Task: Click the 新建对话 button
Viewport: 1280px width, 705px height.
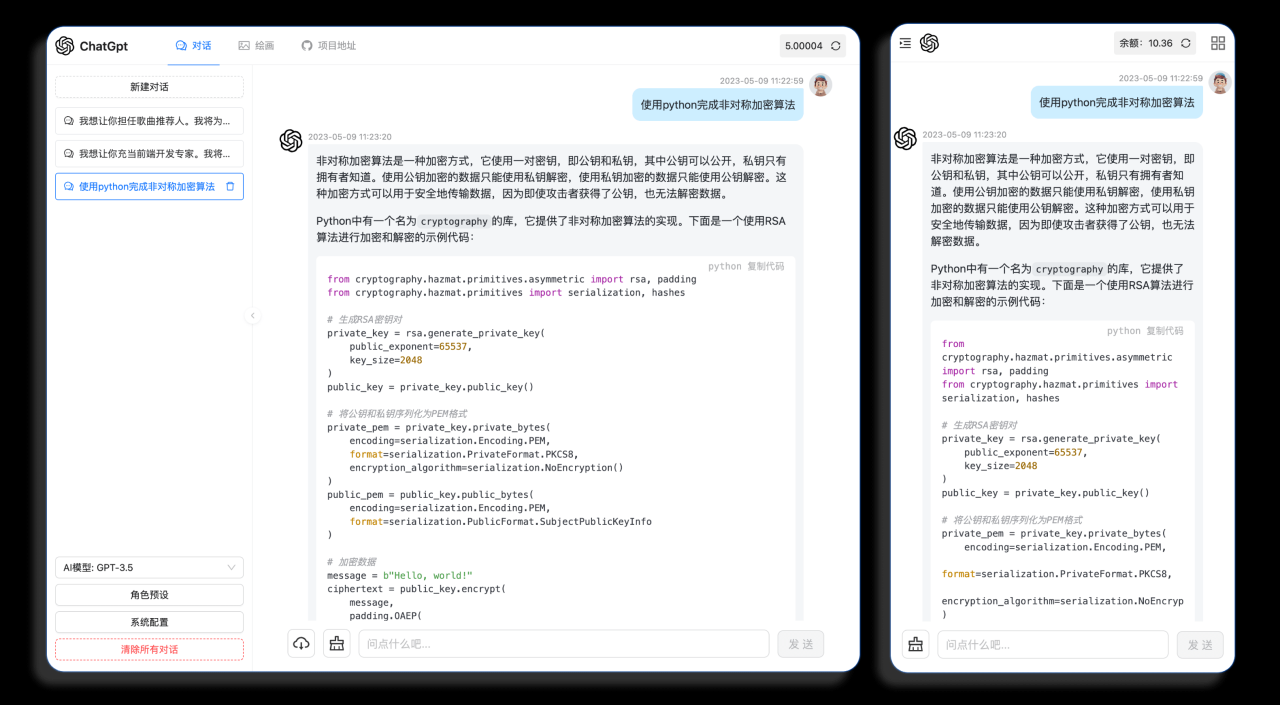Action: [148, 87]
